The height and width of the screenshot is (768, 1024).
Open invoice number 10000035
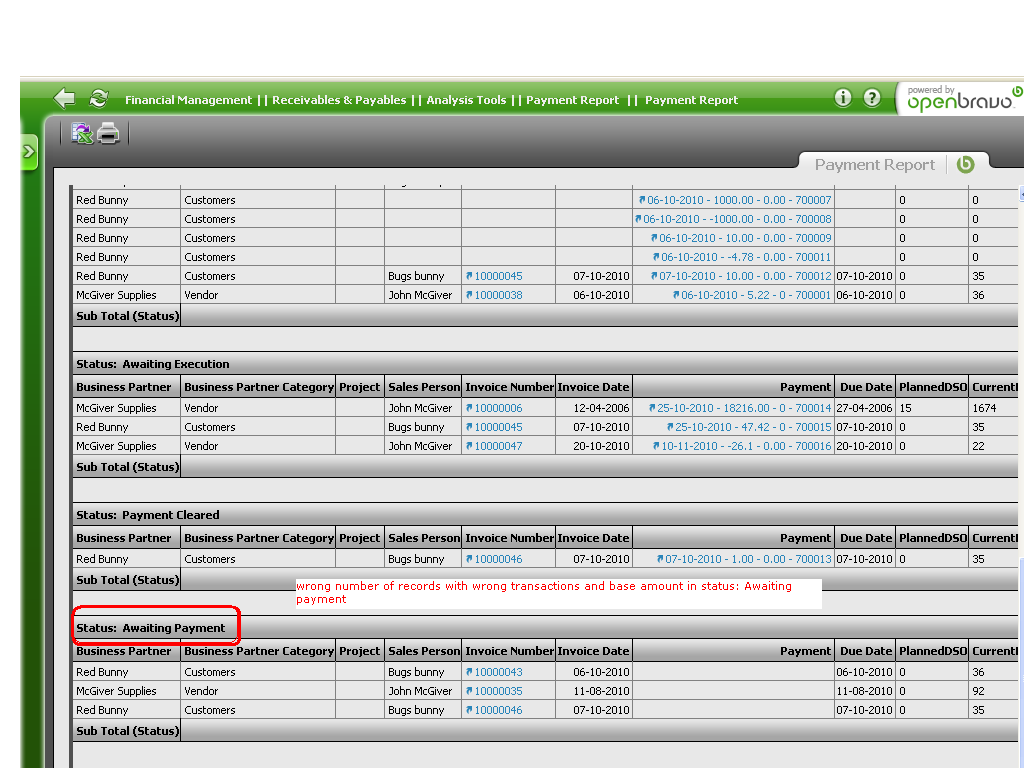(498, 691)
